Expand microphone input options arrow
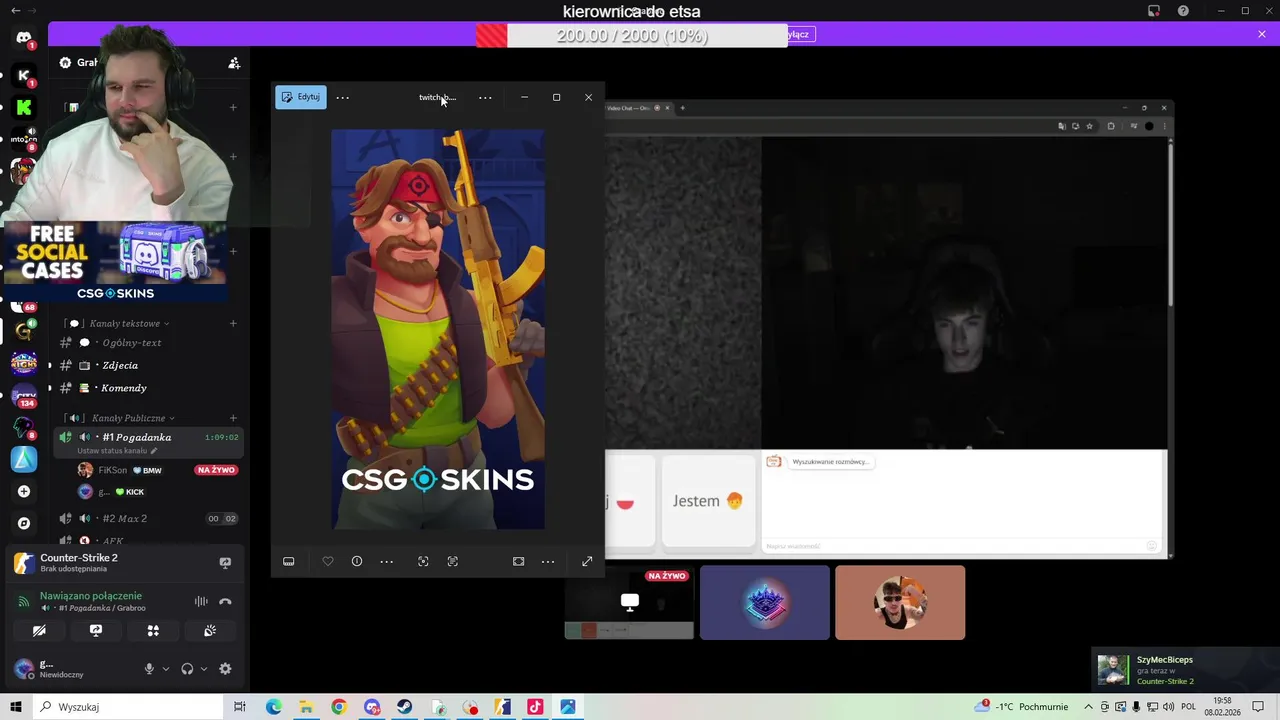The width and height of the screenshot is (1280, 720). (165, 669)
